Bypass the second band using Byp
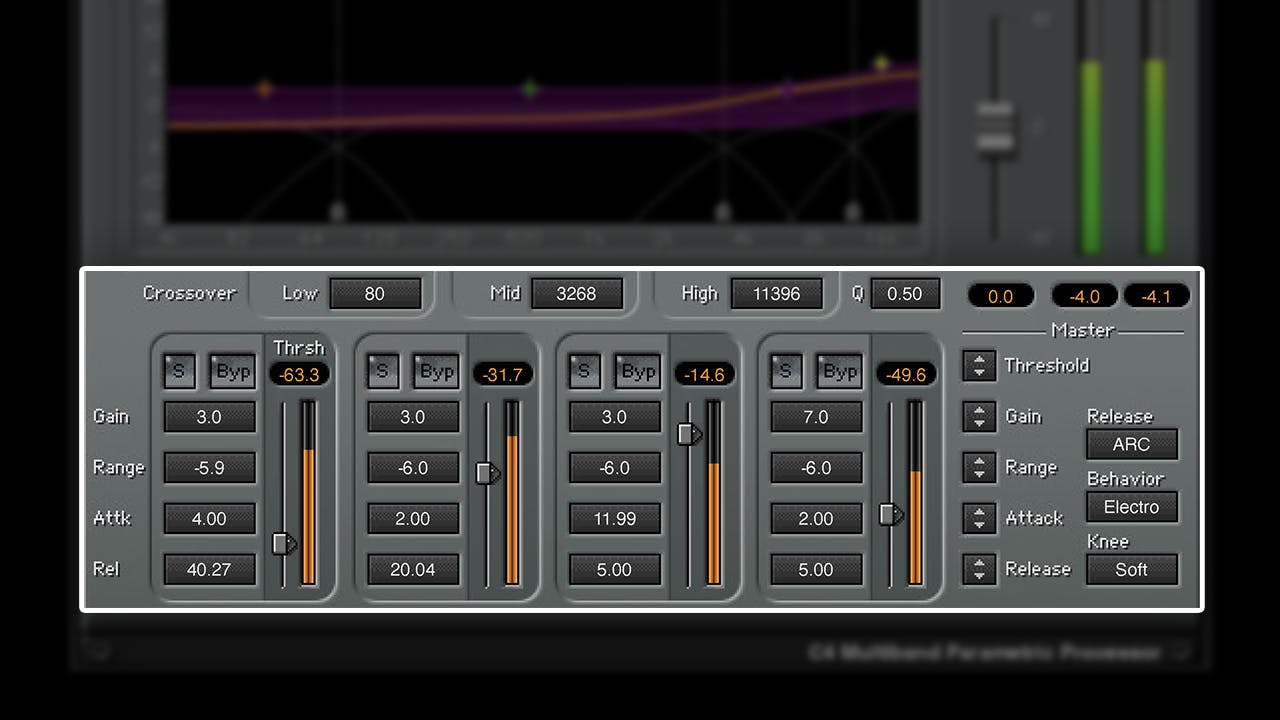Viewport: 1280px width, 720px height. [x=436, y=370]
